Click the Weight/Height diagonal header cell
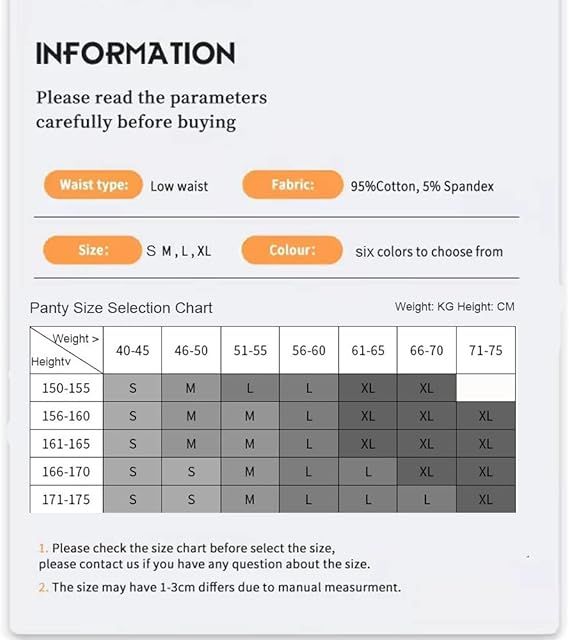Screen dimensions: 569x640 [67, 350]
